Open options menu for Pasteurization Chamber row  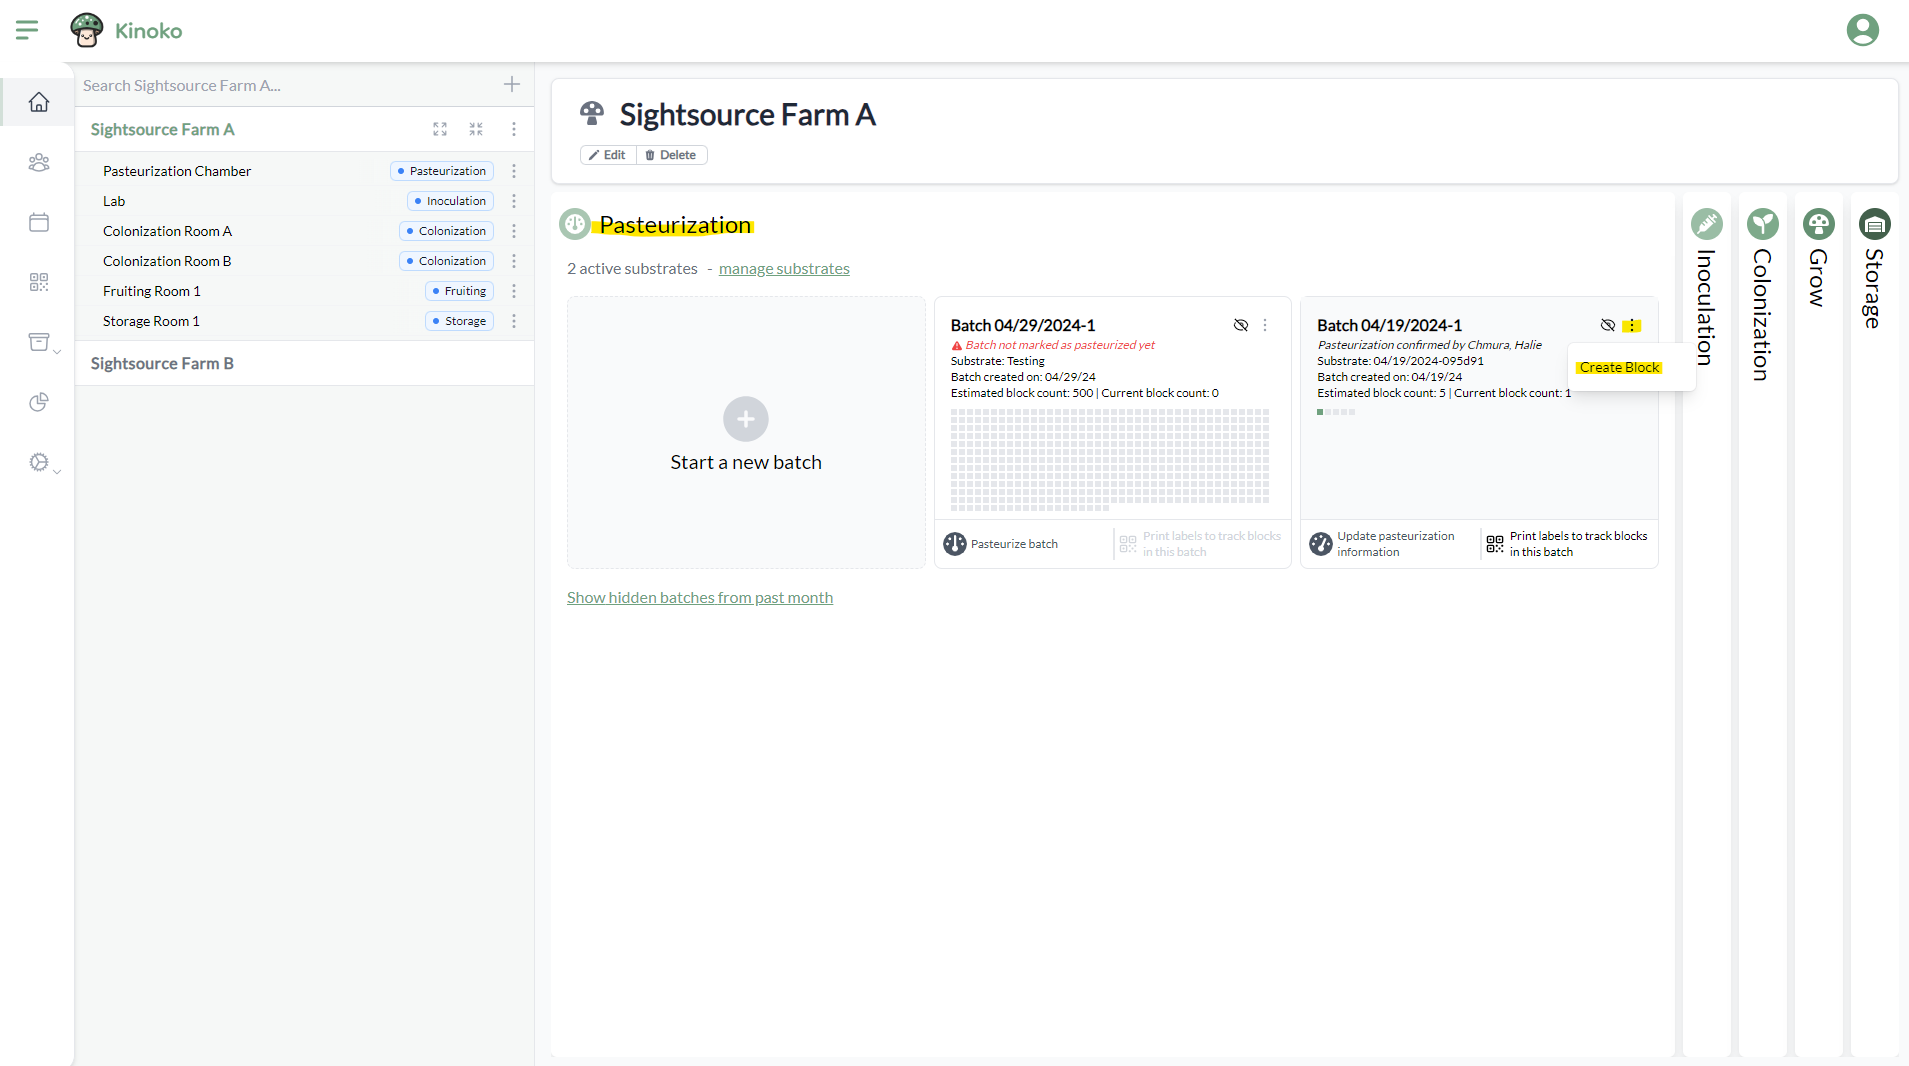(514, 171)
